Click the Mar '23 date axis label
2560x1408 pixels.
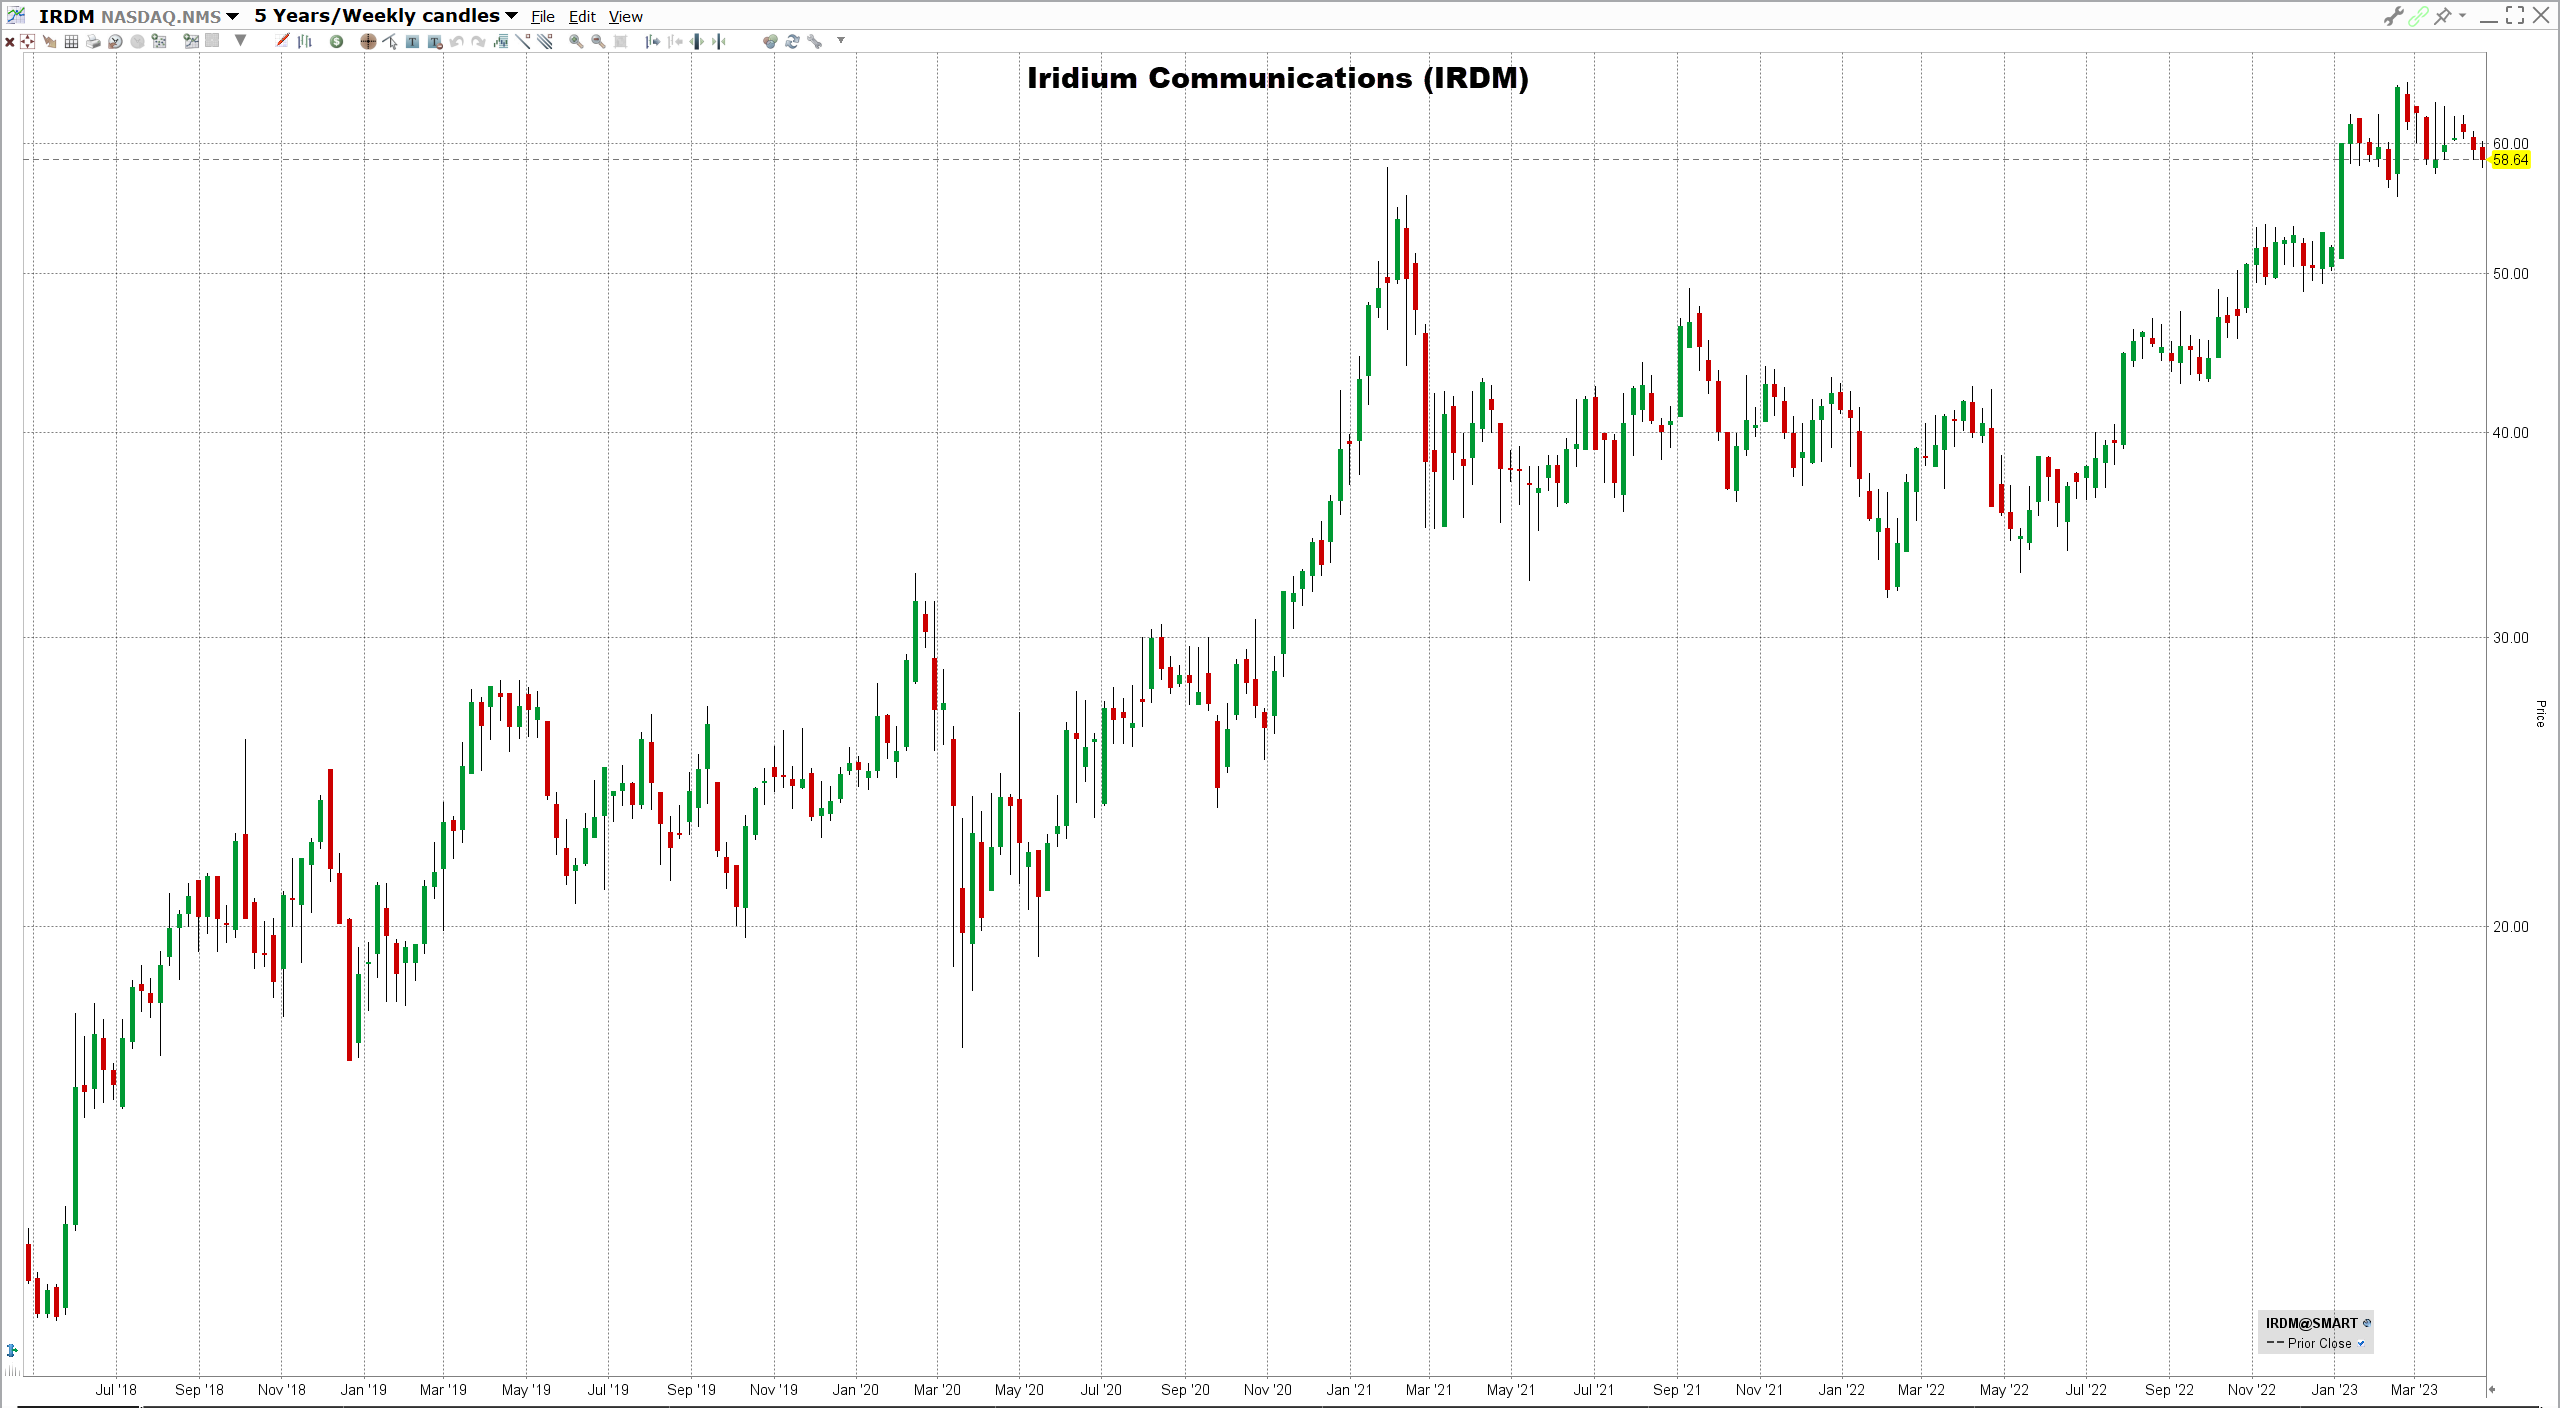[x=2414, y=1390]
